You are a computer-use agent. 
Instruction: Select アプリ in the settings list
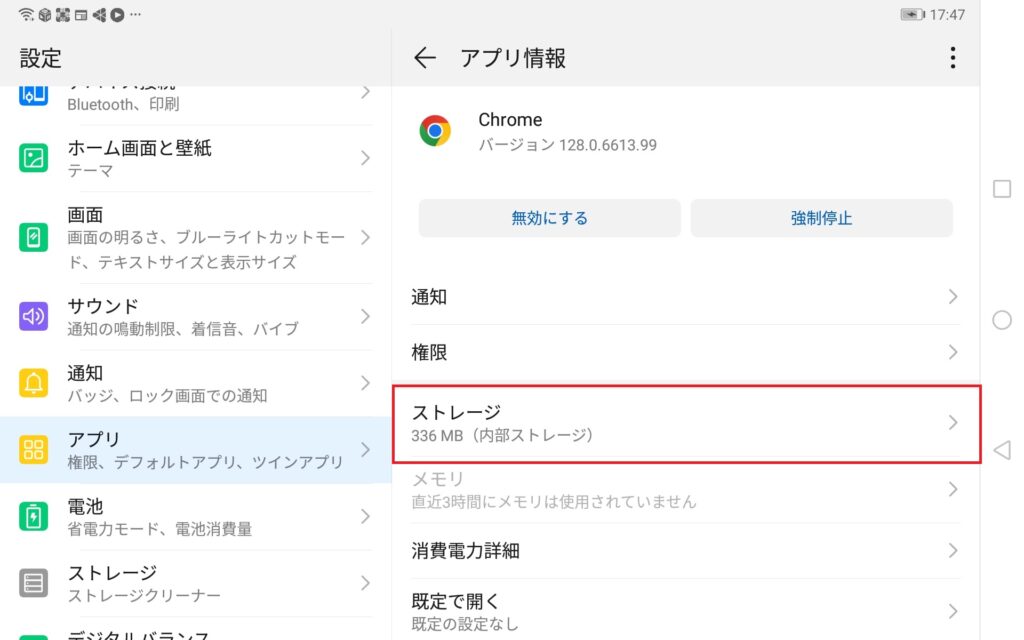pos(196,450)
